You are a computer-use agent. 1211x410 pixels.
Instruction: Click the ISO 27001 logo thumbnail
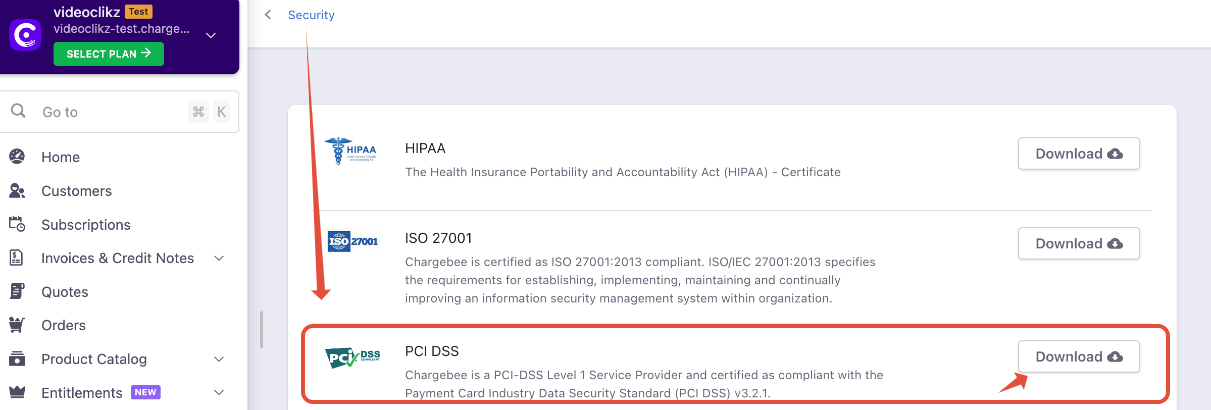(353, 241)
